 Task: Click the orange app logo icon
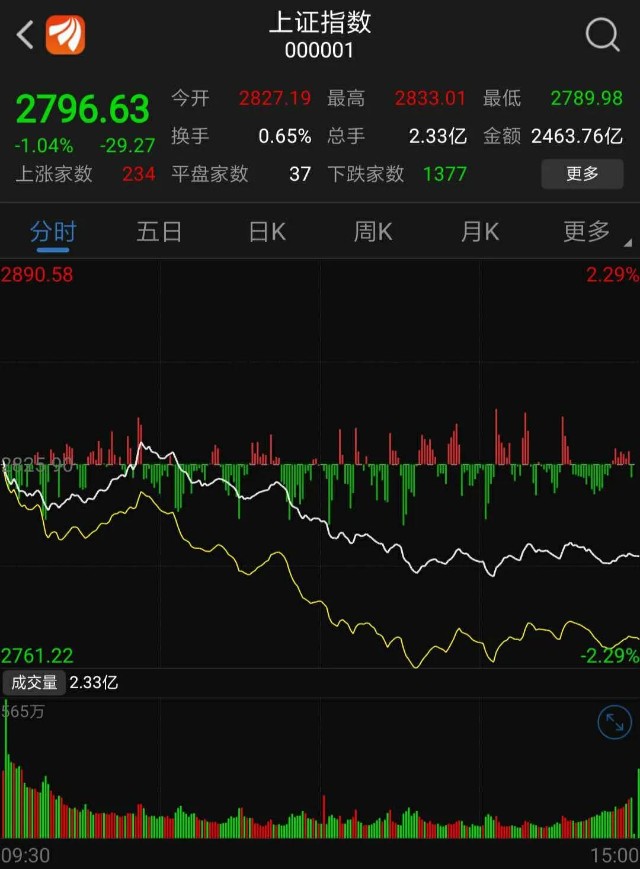66,36
